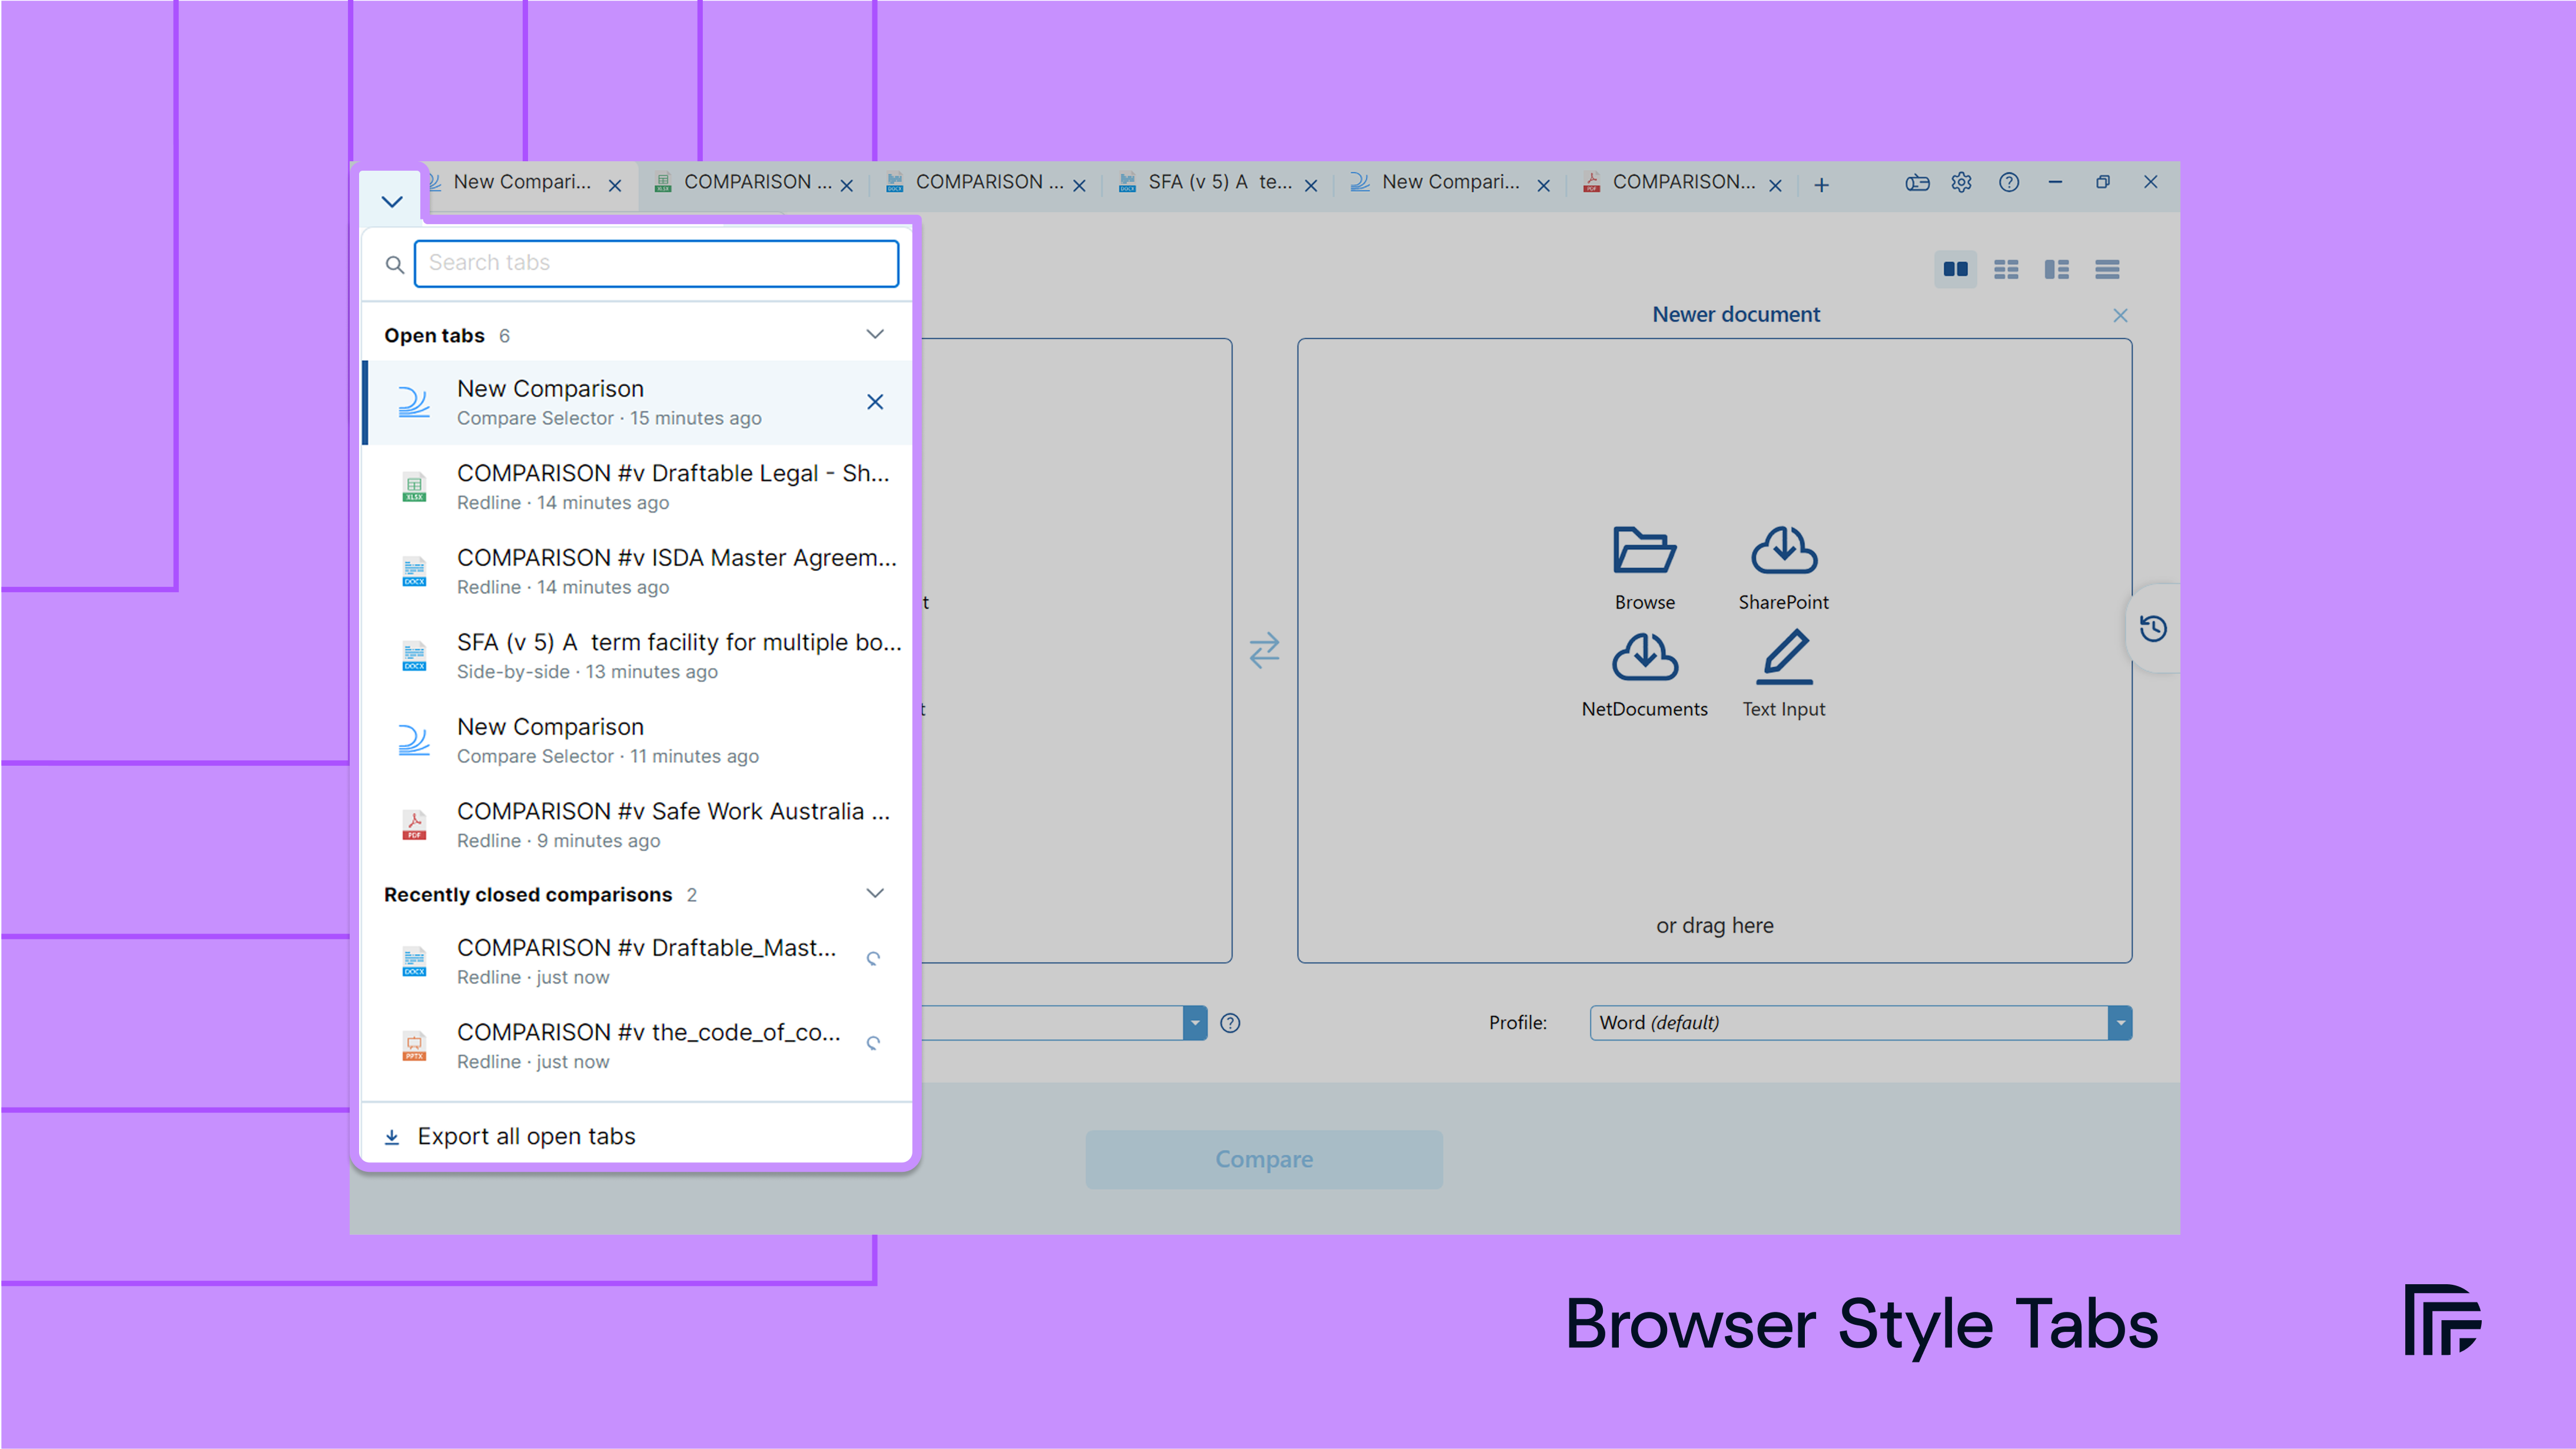Screen dimensions: 2576x1449
Task: Close the New Comparison entry in list
Action: tap(875, 402)
